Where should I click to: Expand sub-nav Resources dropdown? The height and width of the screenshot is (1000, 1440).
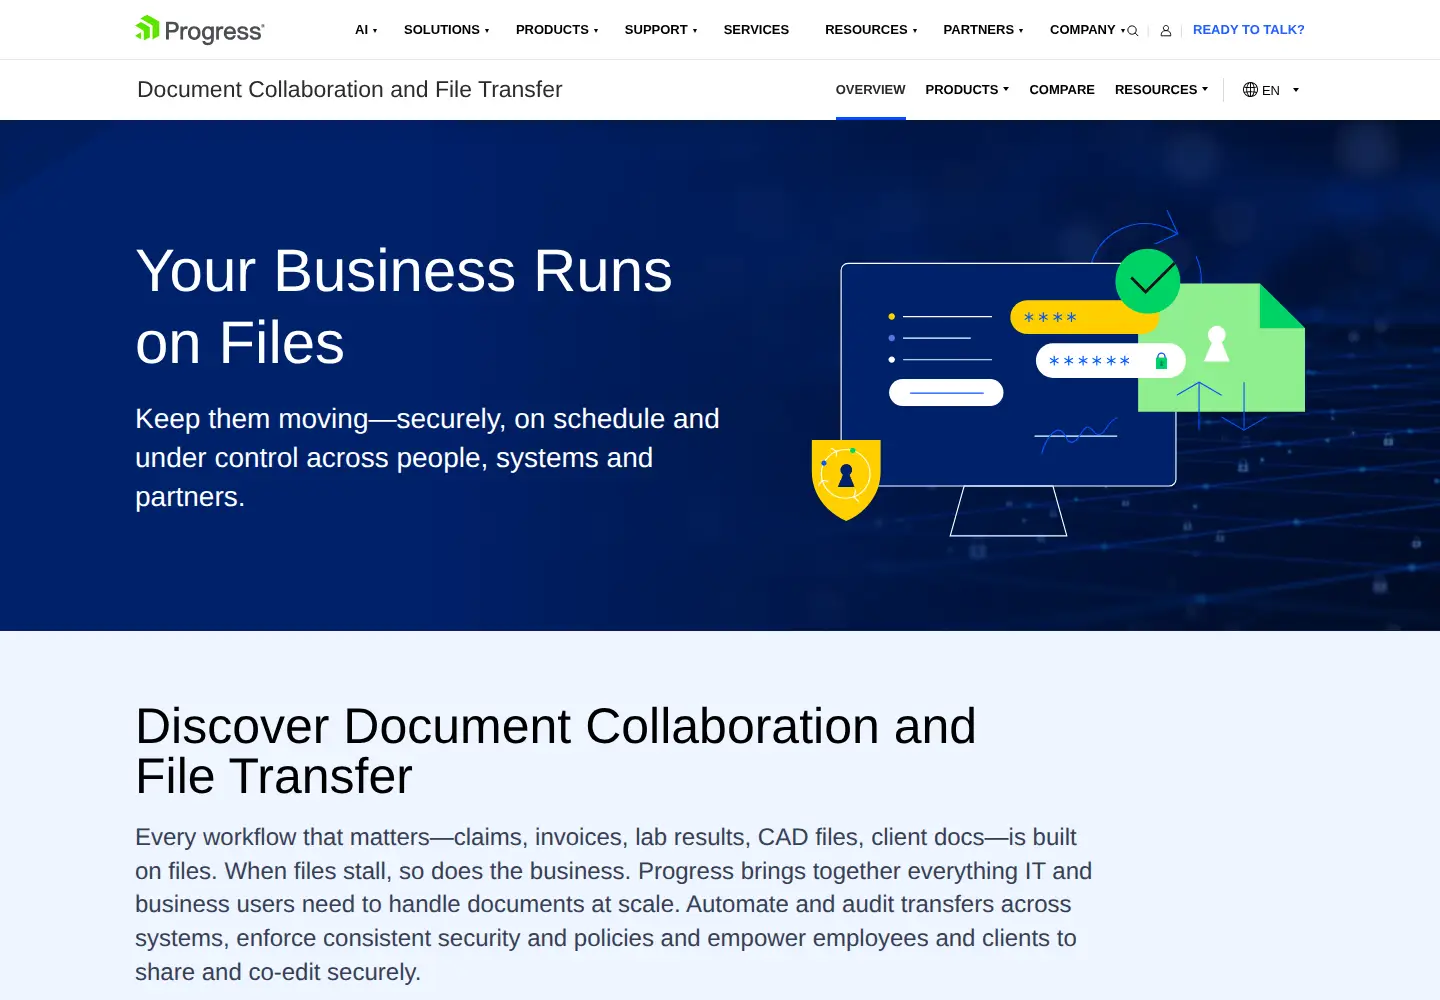(1161, 90)
